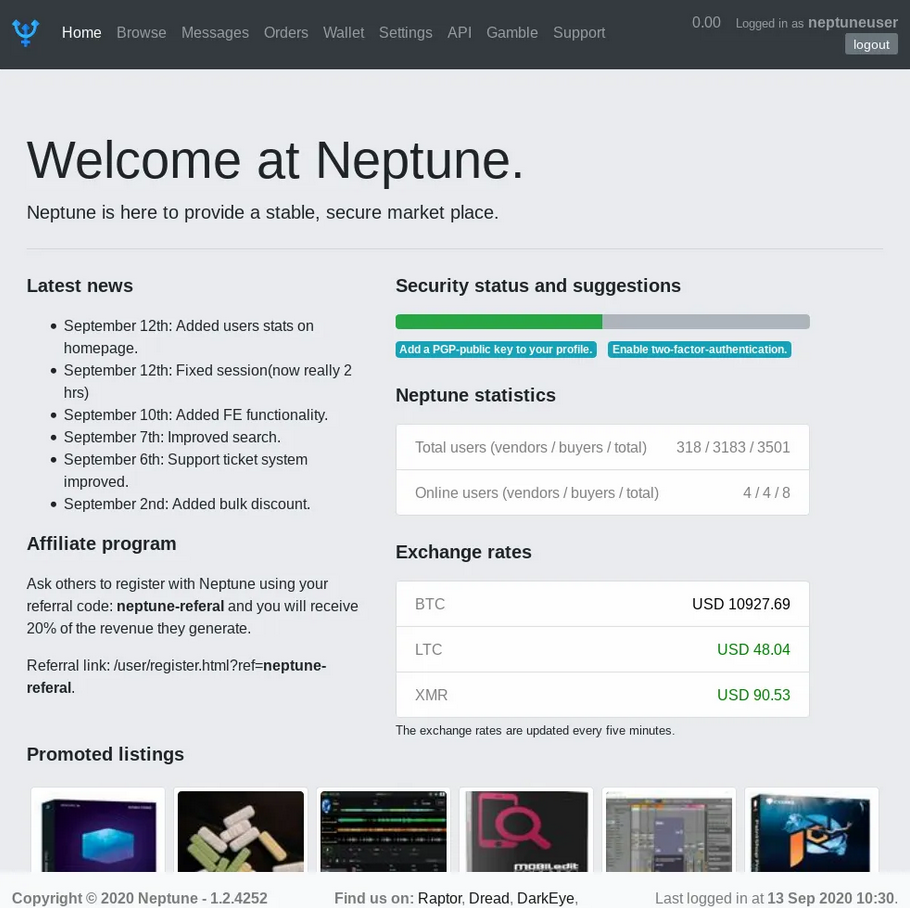
Task: Open the Raptor link in the footer
Action: tap(440, 898)
